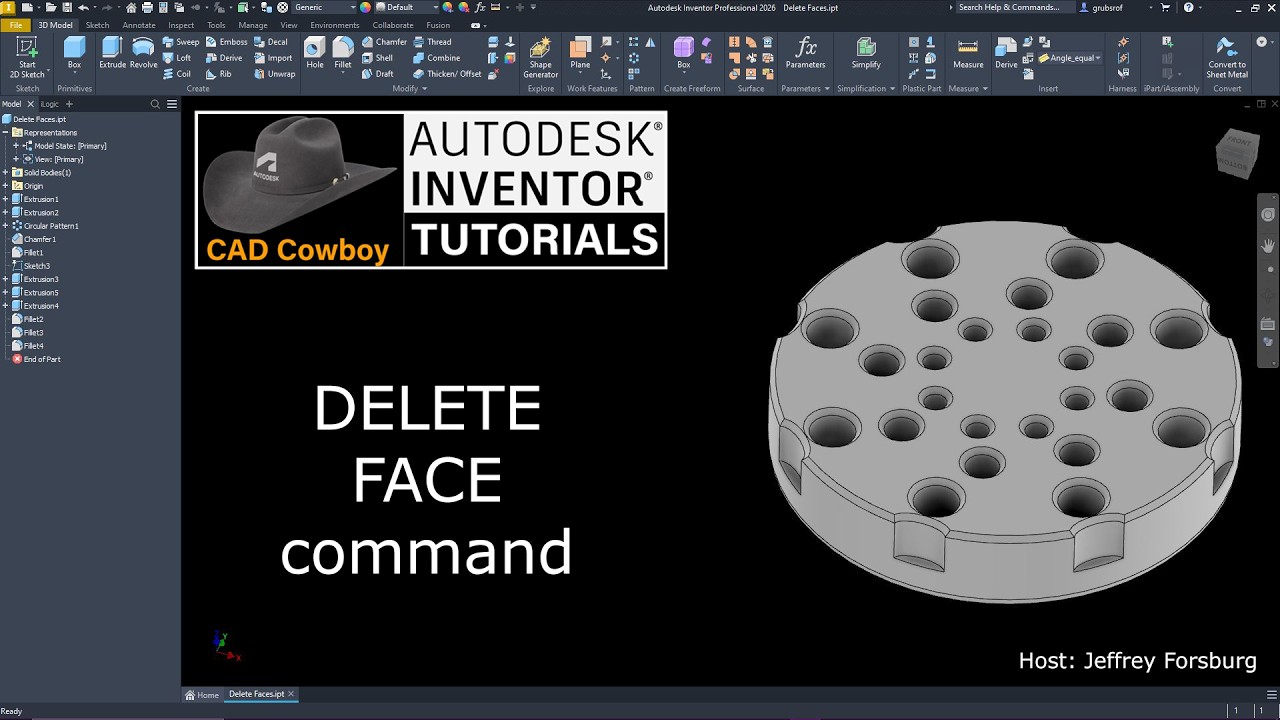The width and height of the screenshot is (1280, 720).
Task: Click the Home icon in quick access toolbar
Action: (x=131, y=7)
